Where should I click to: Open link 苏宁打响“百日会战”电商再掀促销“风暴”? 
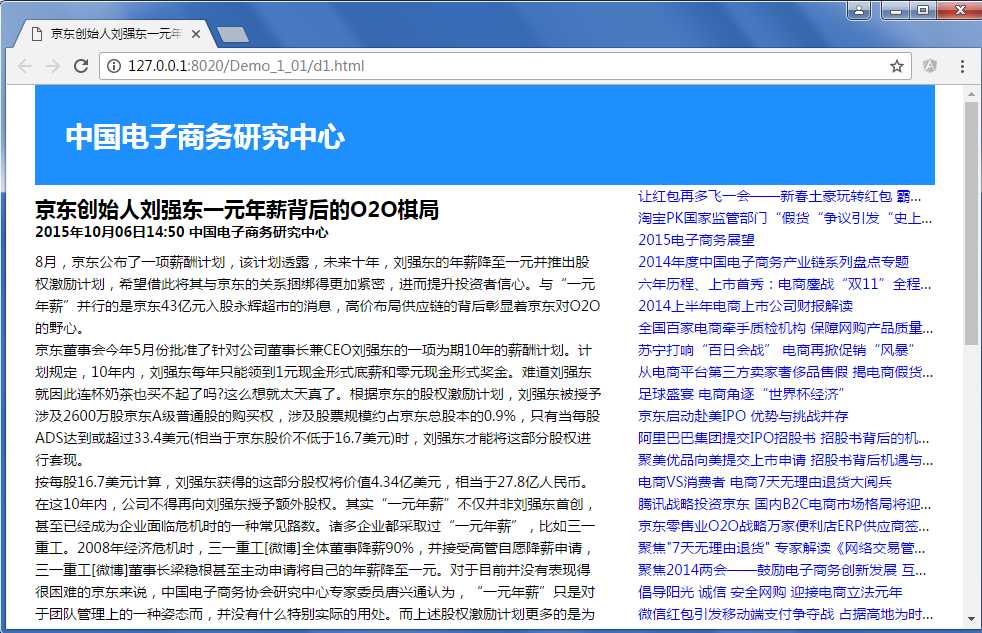click(777, 350)
